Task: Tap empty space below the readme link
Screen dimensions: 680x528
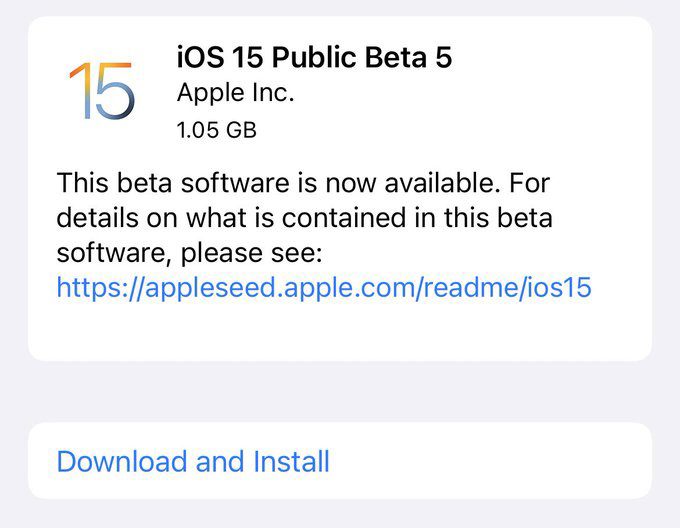Action: [x=340, y=332]
